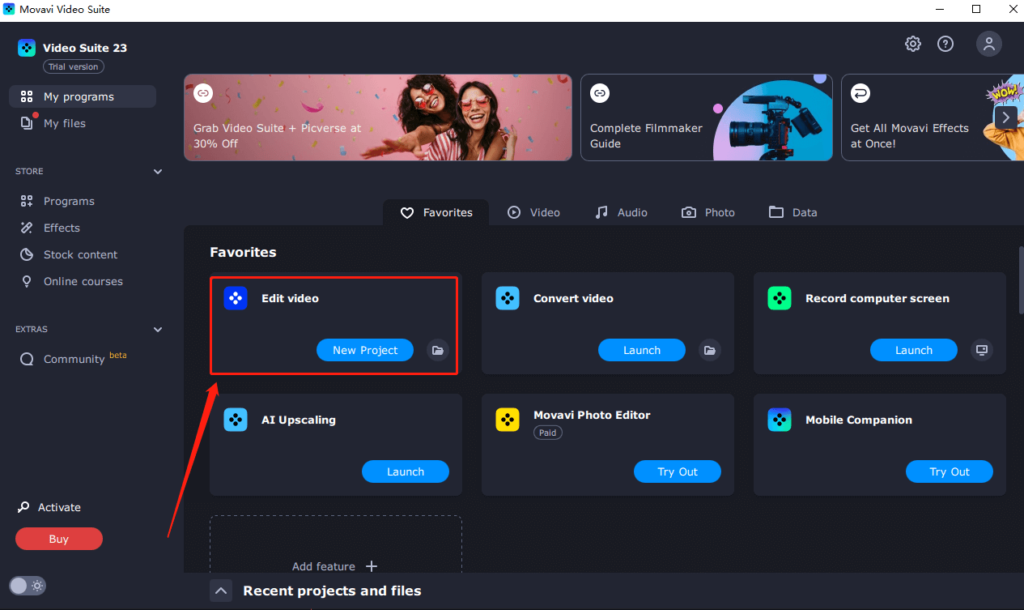
Task: Launch the Convert video tool
Action: 641,350
